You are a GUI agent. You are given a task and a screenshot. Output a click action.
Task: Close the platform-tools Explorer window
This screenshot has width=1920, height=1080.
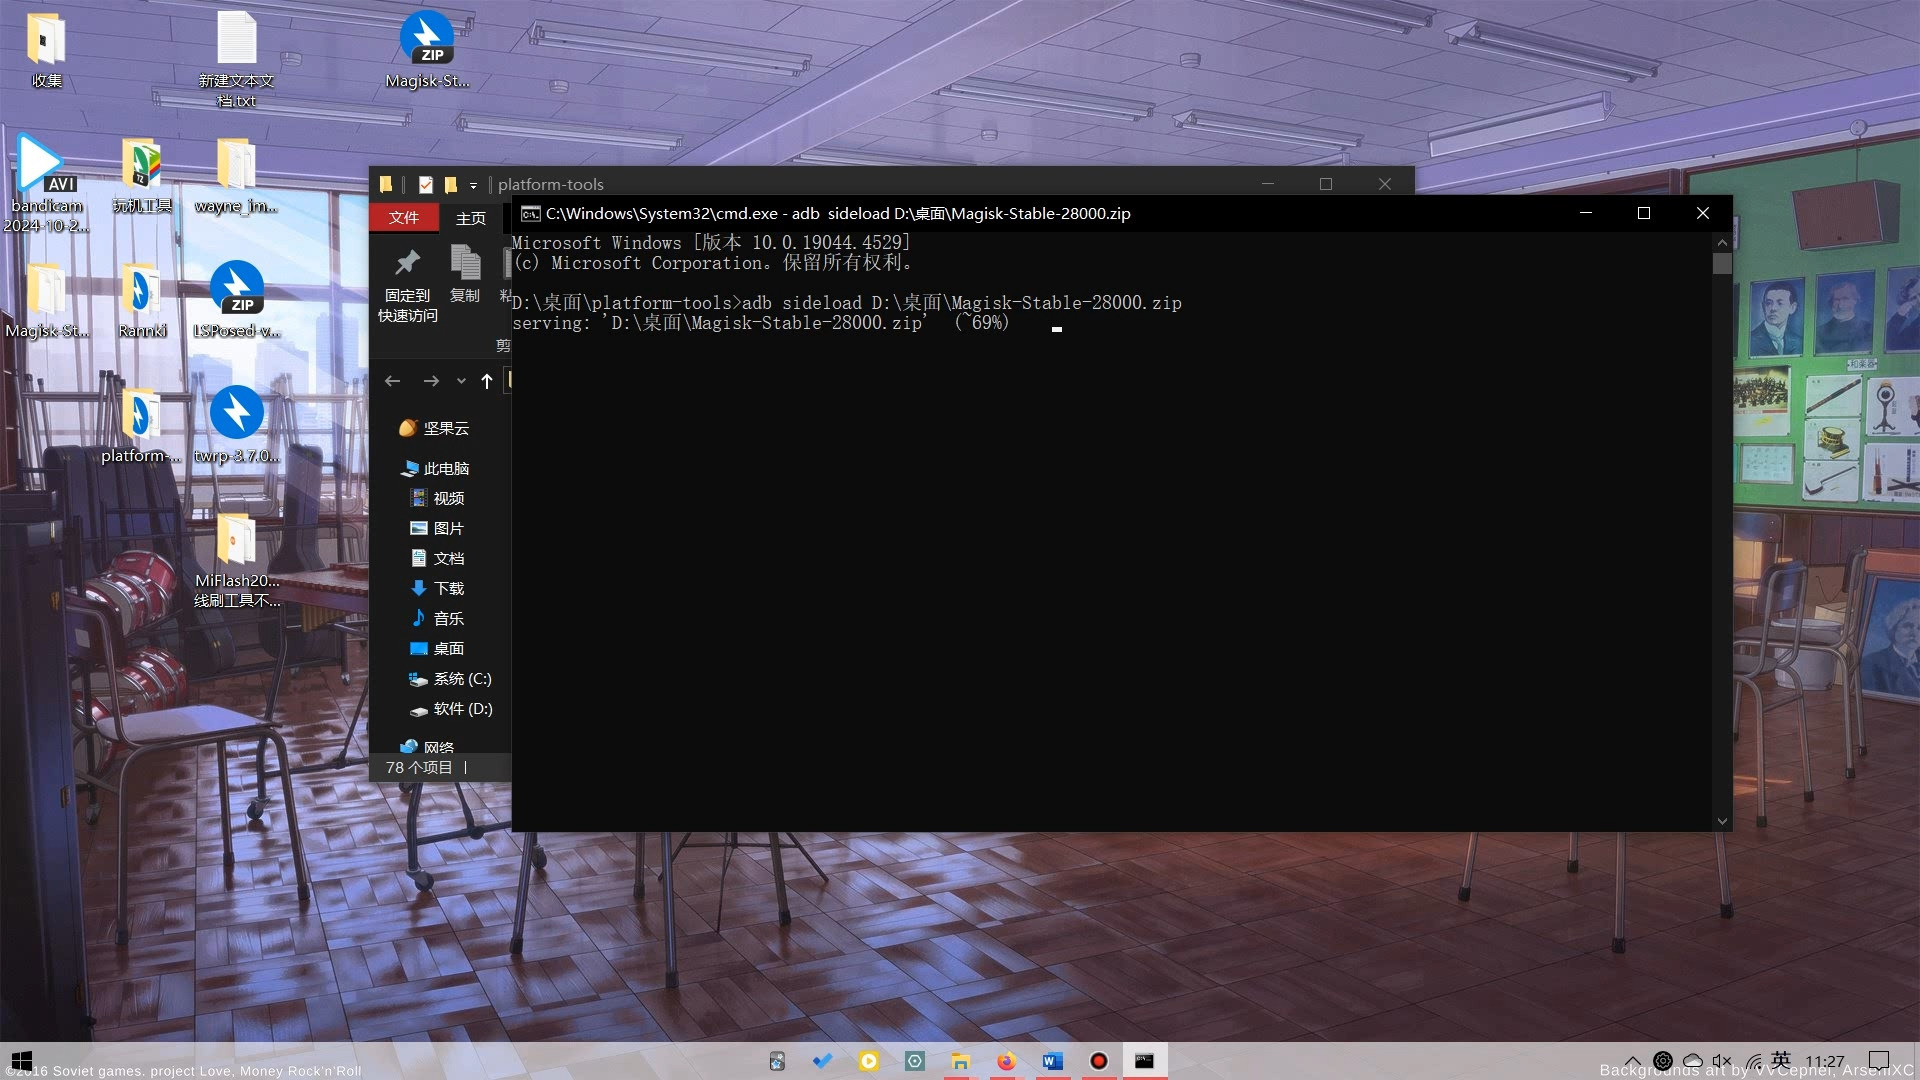(1385, 184)
